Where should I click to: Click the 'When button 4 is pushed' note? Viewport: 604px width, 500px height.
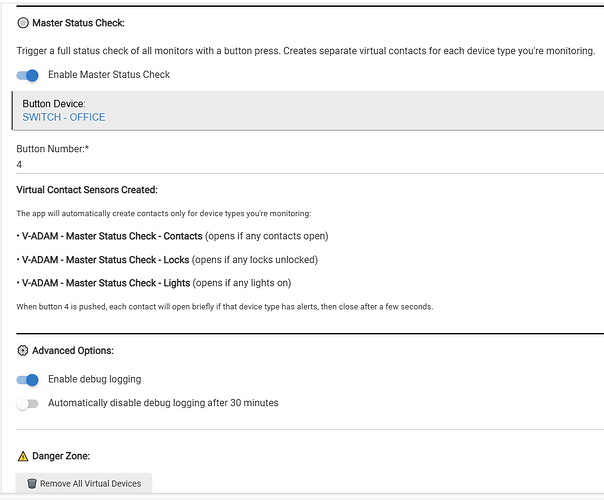point(224,307)
